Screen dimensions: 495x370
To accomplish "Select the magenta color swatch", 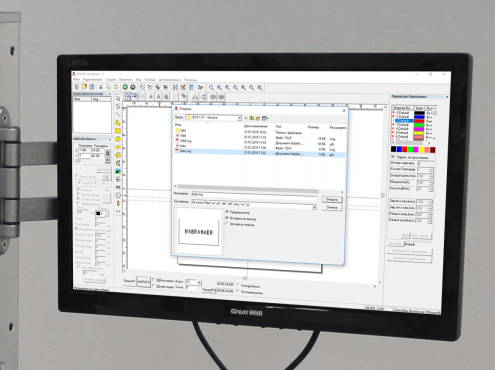I will pos(416,150).
